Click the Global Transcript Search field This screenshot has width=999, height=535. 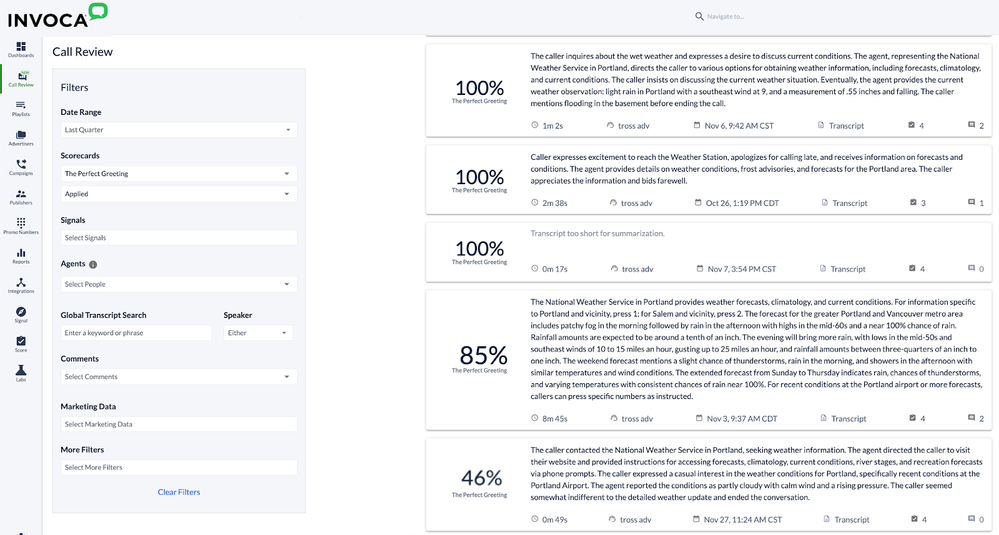coord(136,333)
